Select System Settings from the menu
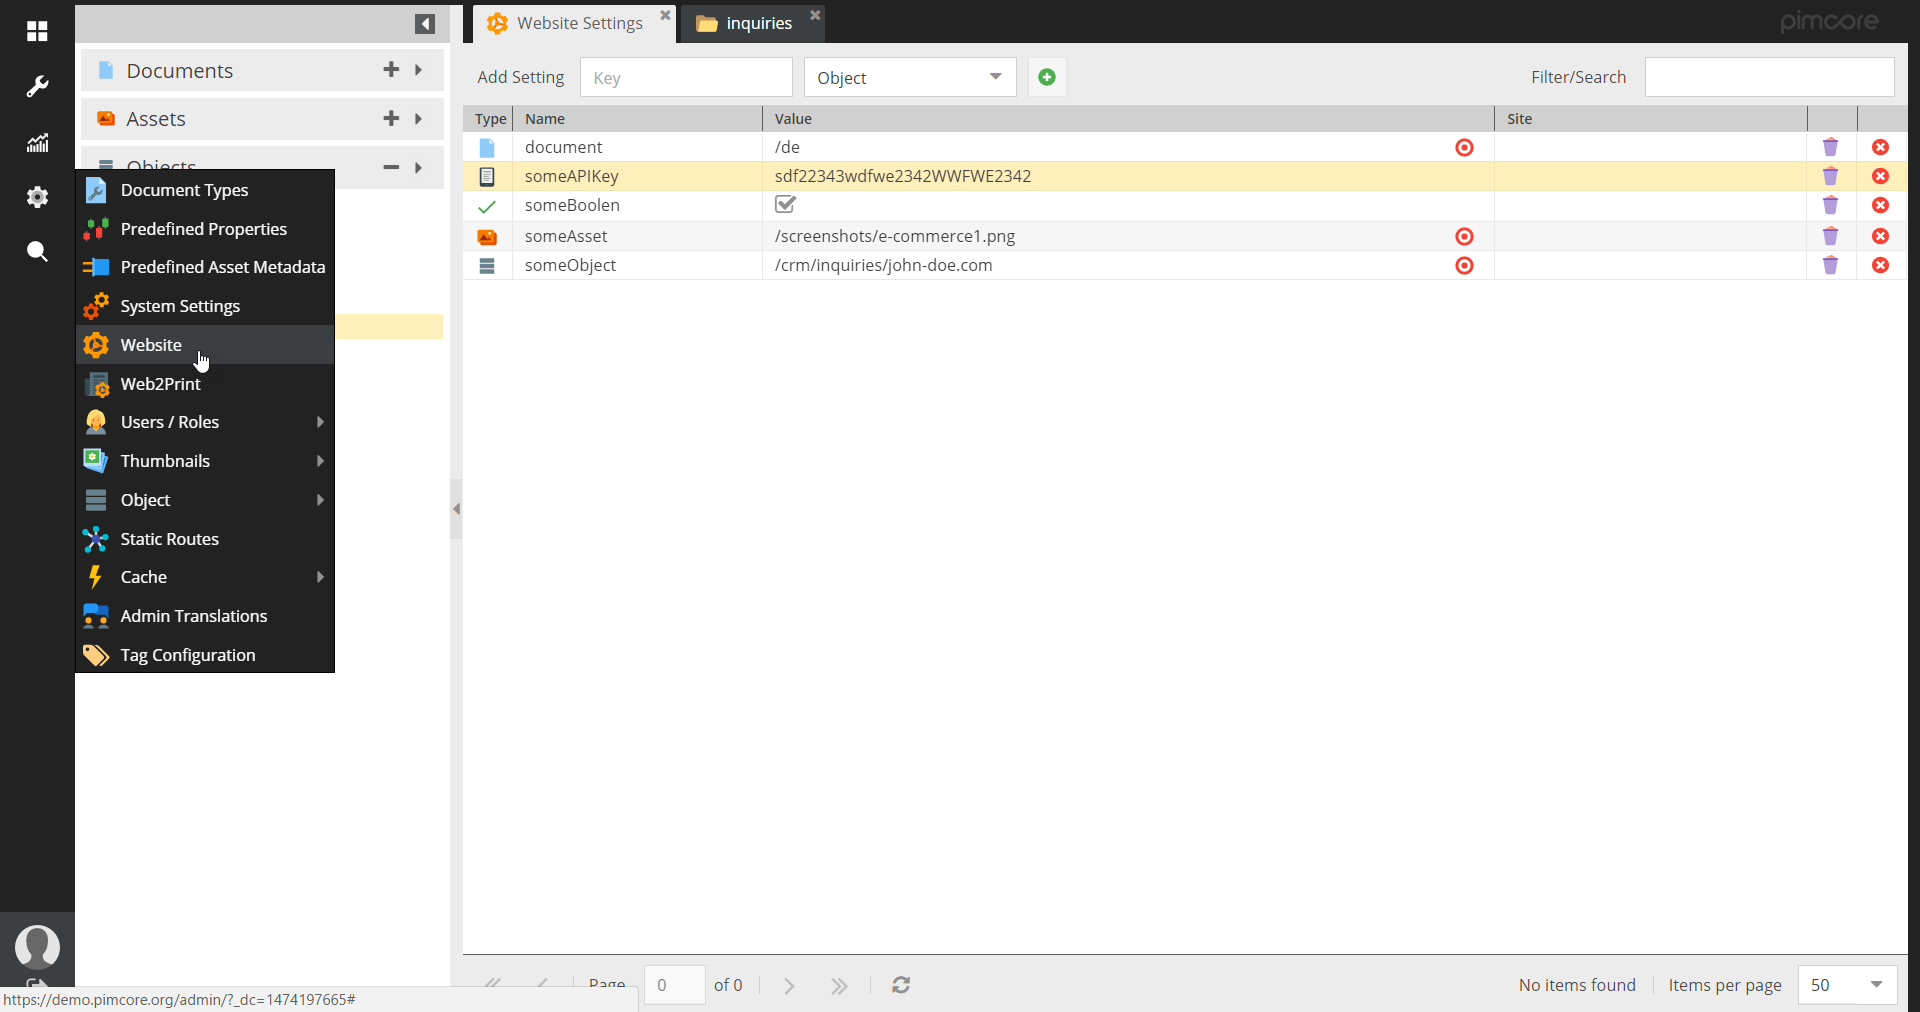Viewport: 1920px width, 1012px height. (180, 306)
